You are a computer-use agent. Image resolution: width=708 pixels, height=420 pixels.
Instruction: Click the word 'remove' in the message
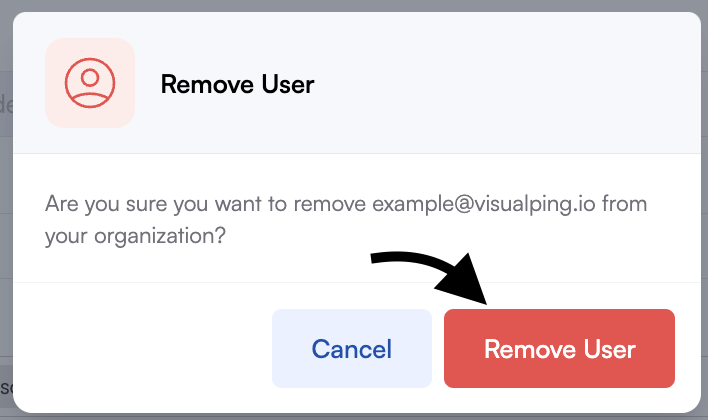330,204
